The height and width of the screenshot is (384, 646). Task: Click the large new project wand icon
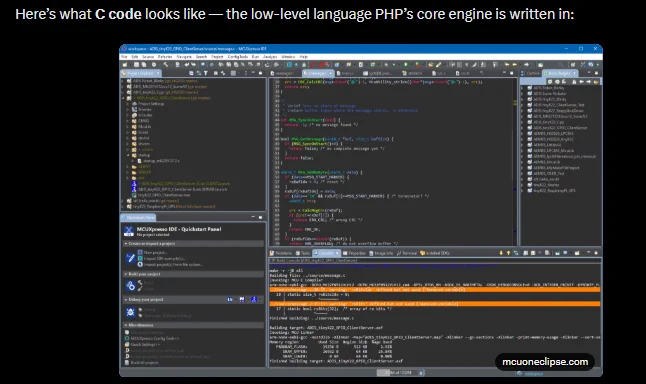point(130,258)
